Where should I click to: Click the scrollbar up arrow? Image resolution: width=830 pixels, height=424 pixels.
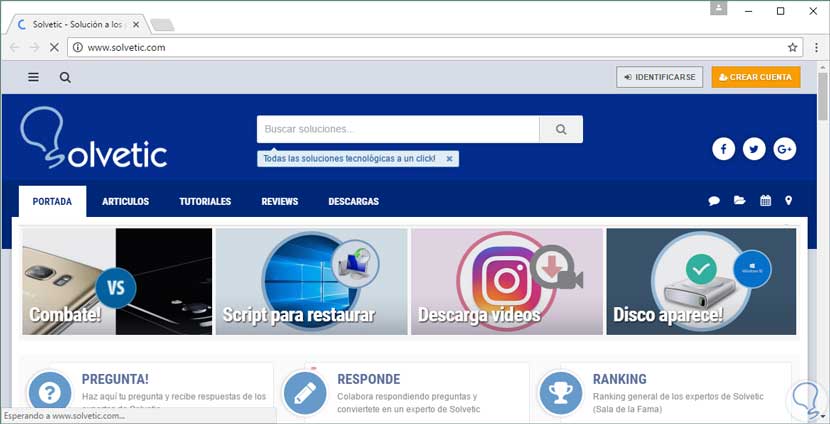point(823,66)
